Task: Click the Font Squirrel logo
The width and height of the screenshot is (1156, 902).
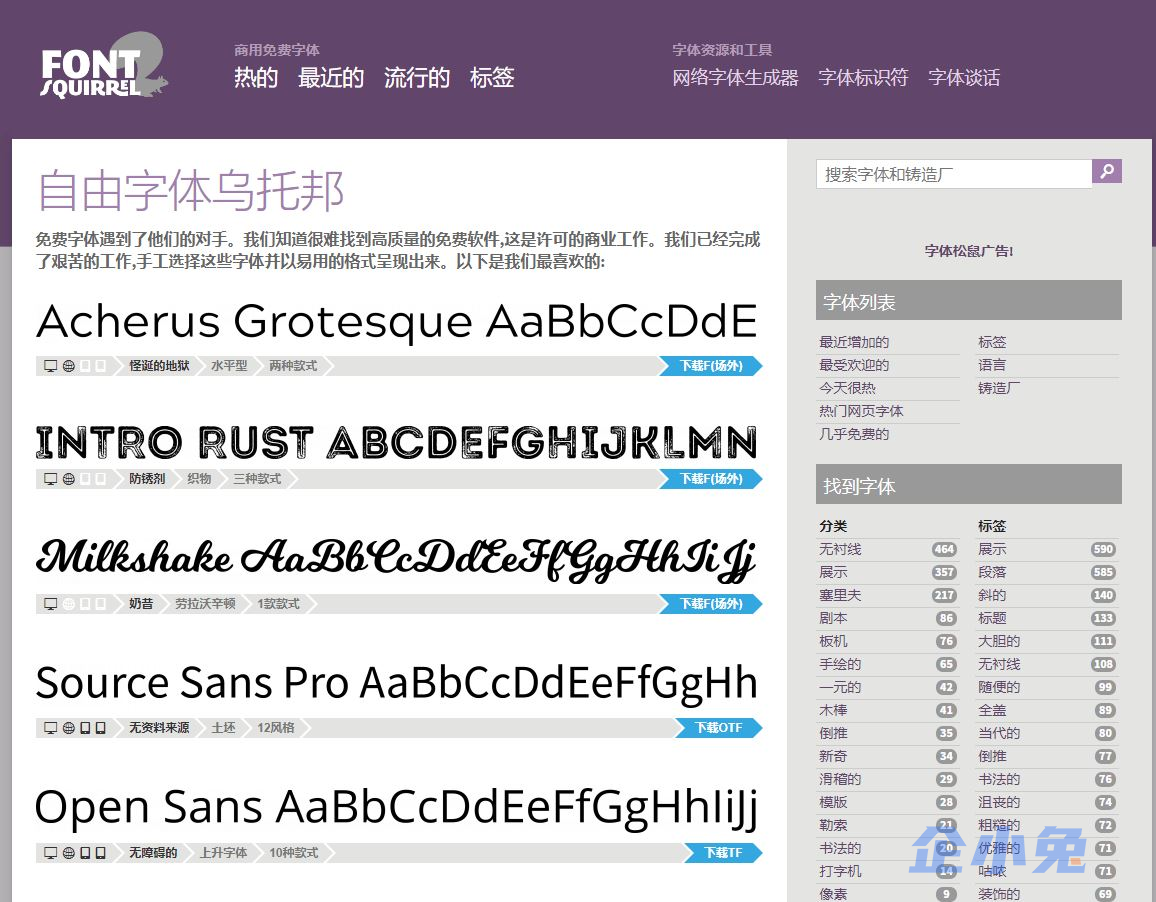Action: (x=103, y=66)
